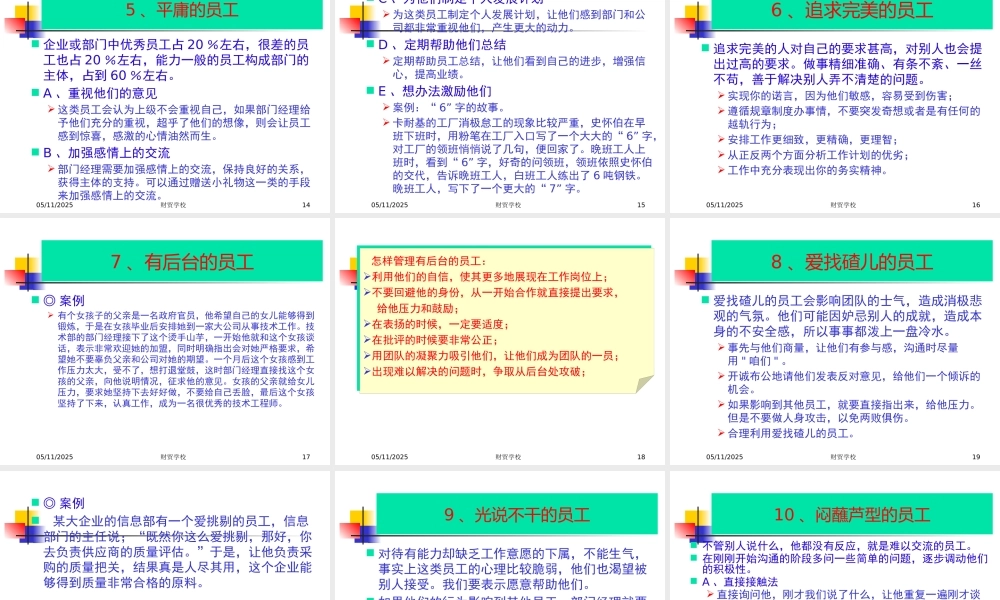This screenshot has width=1000, height=600.
Task: Click the footer "财贸学校" on slide 19
Action: pos(843,457)
